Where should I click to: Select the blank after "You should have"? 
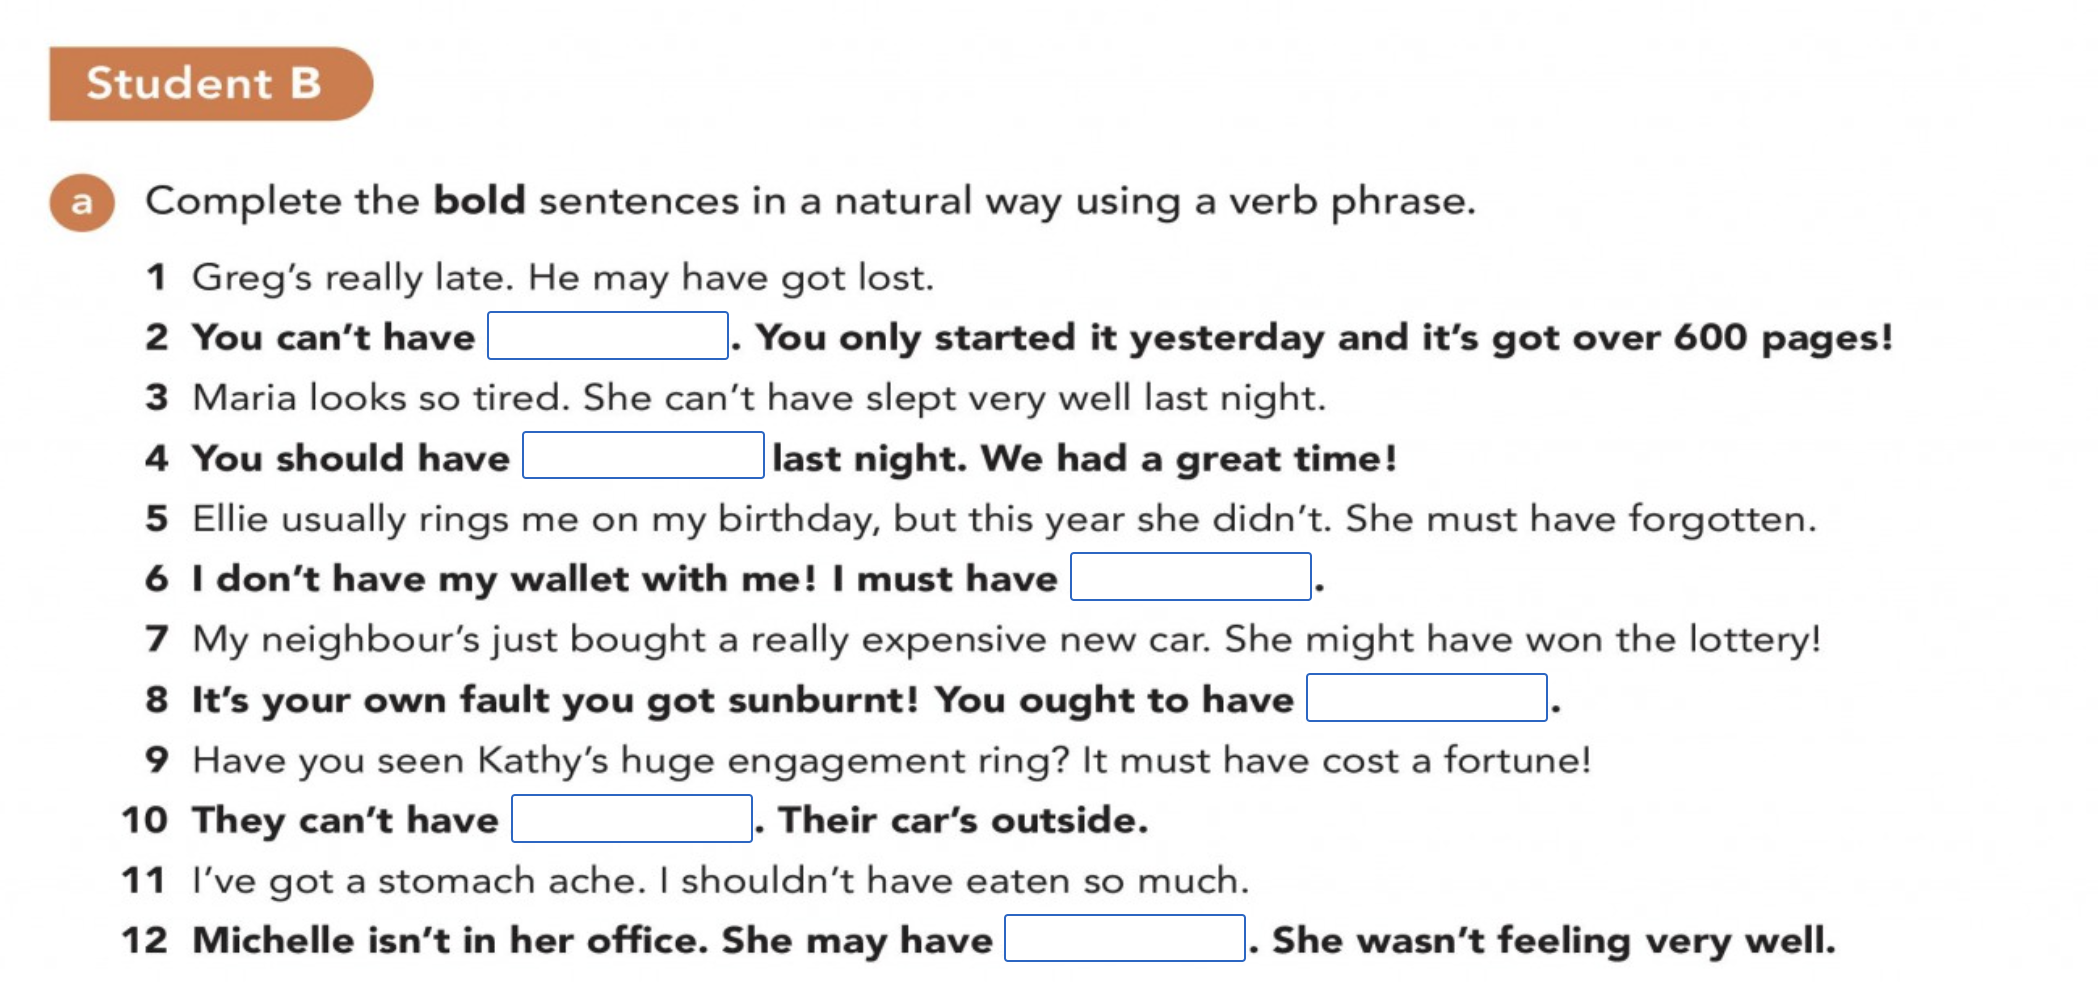click(x=643, y=456)
